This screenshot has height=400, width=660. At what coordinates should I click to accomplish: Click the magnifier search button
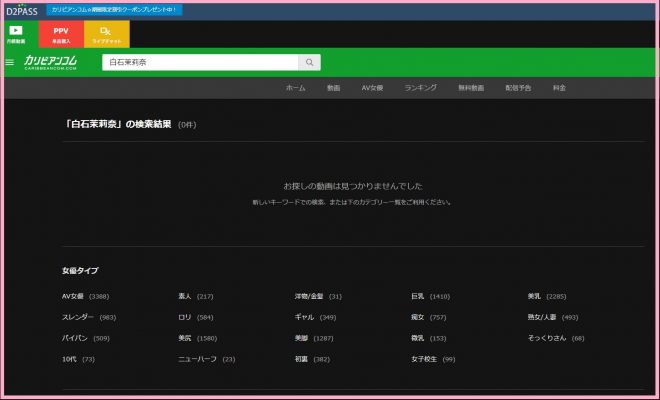pyautogui.click(x=309, y=62)
